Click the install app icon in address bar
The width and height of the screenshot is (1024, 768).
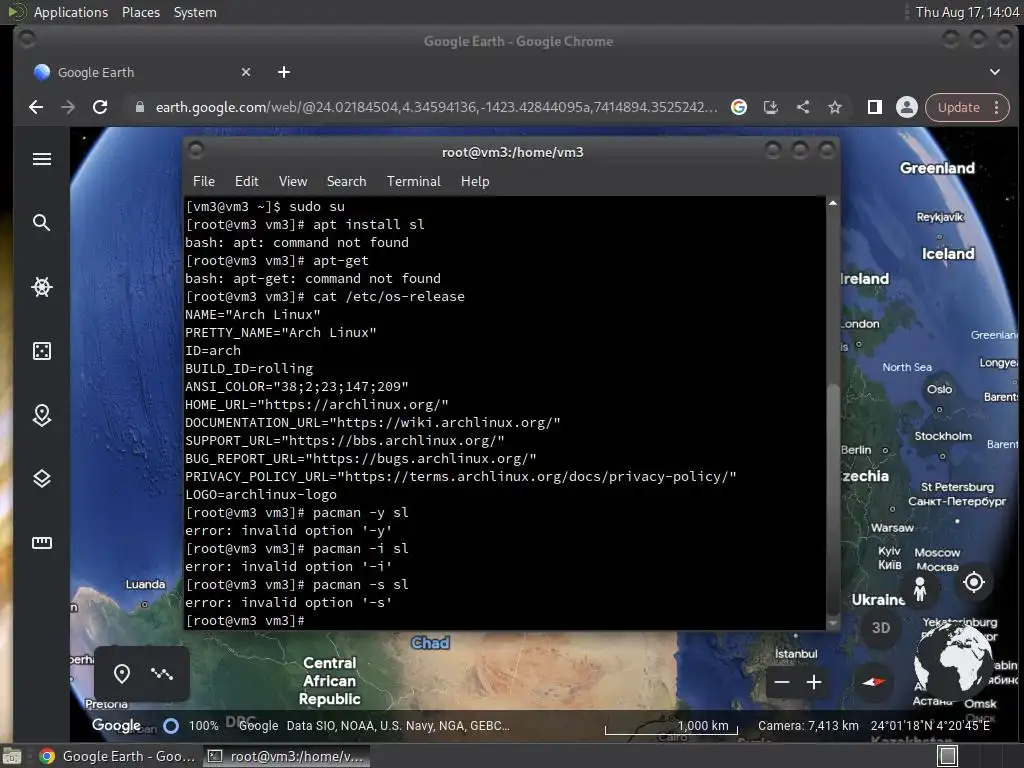point(771,107)
